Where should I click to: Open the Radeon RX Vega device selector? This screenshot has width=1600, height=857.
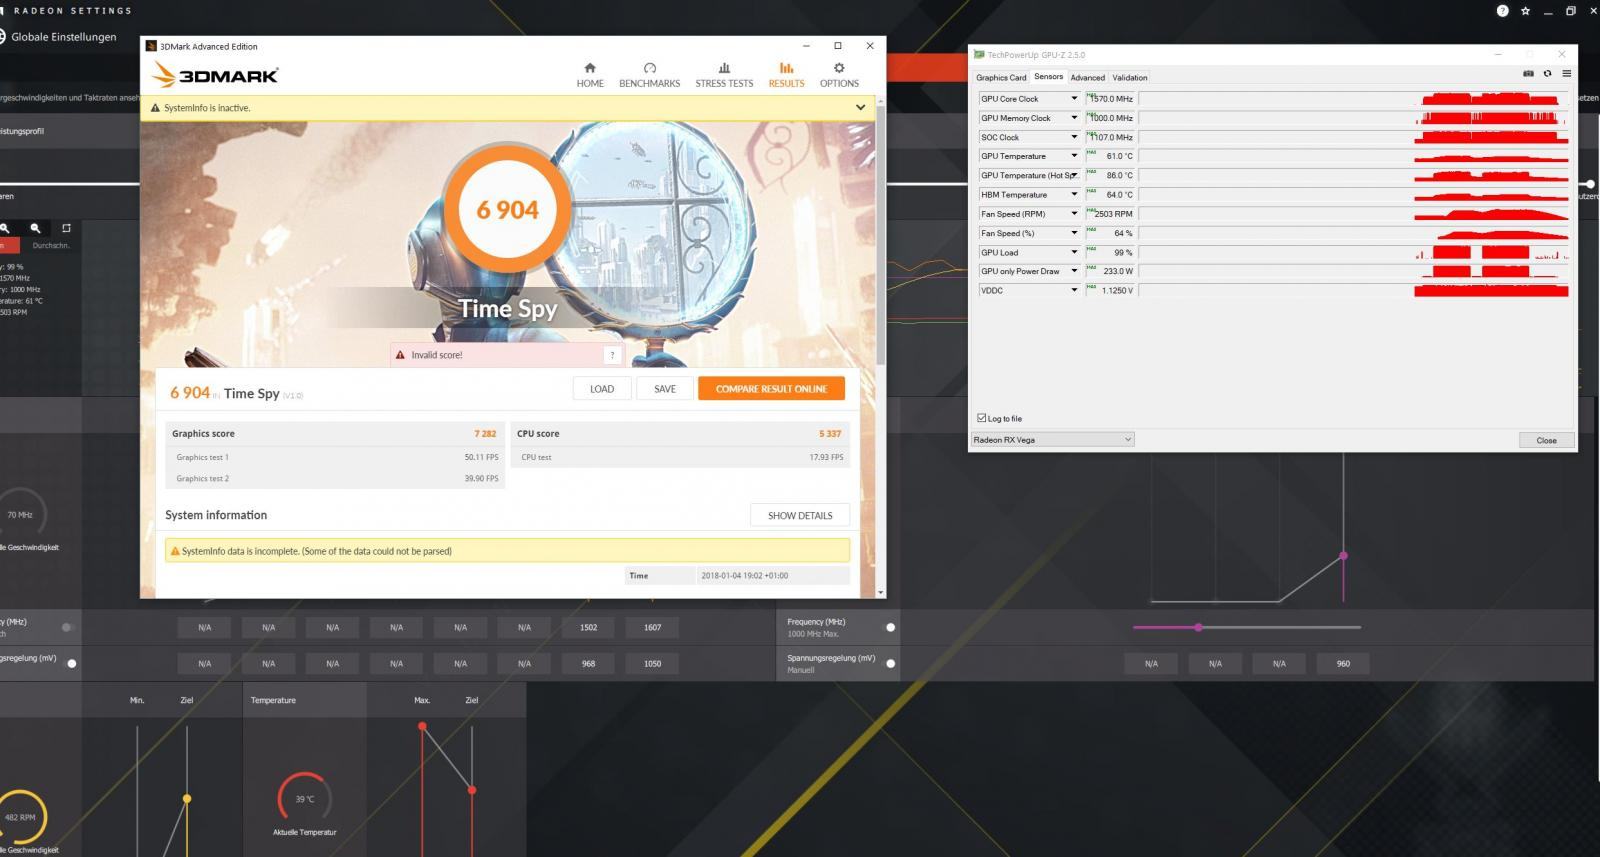click(1052, 439)
